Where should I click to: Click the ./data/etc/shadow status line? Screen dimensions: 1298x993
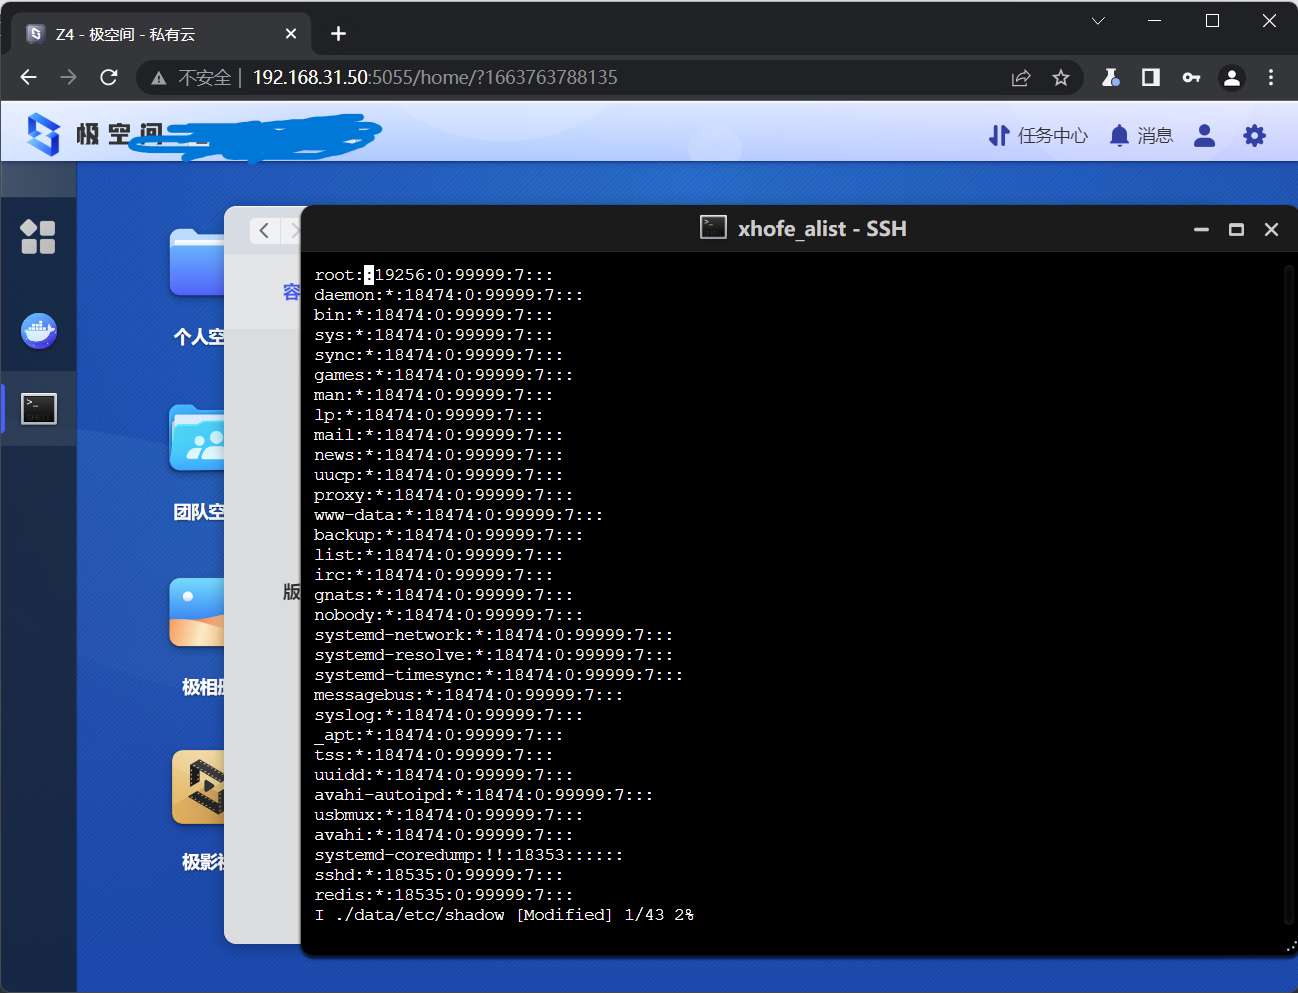[503, 915]
